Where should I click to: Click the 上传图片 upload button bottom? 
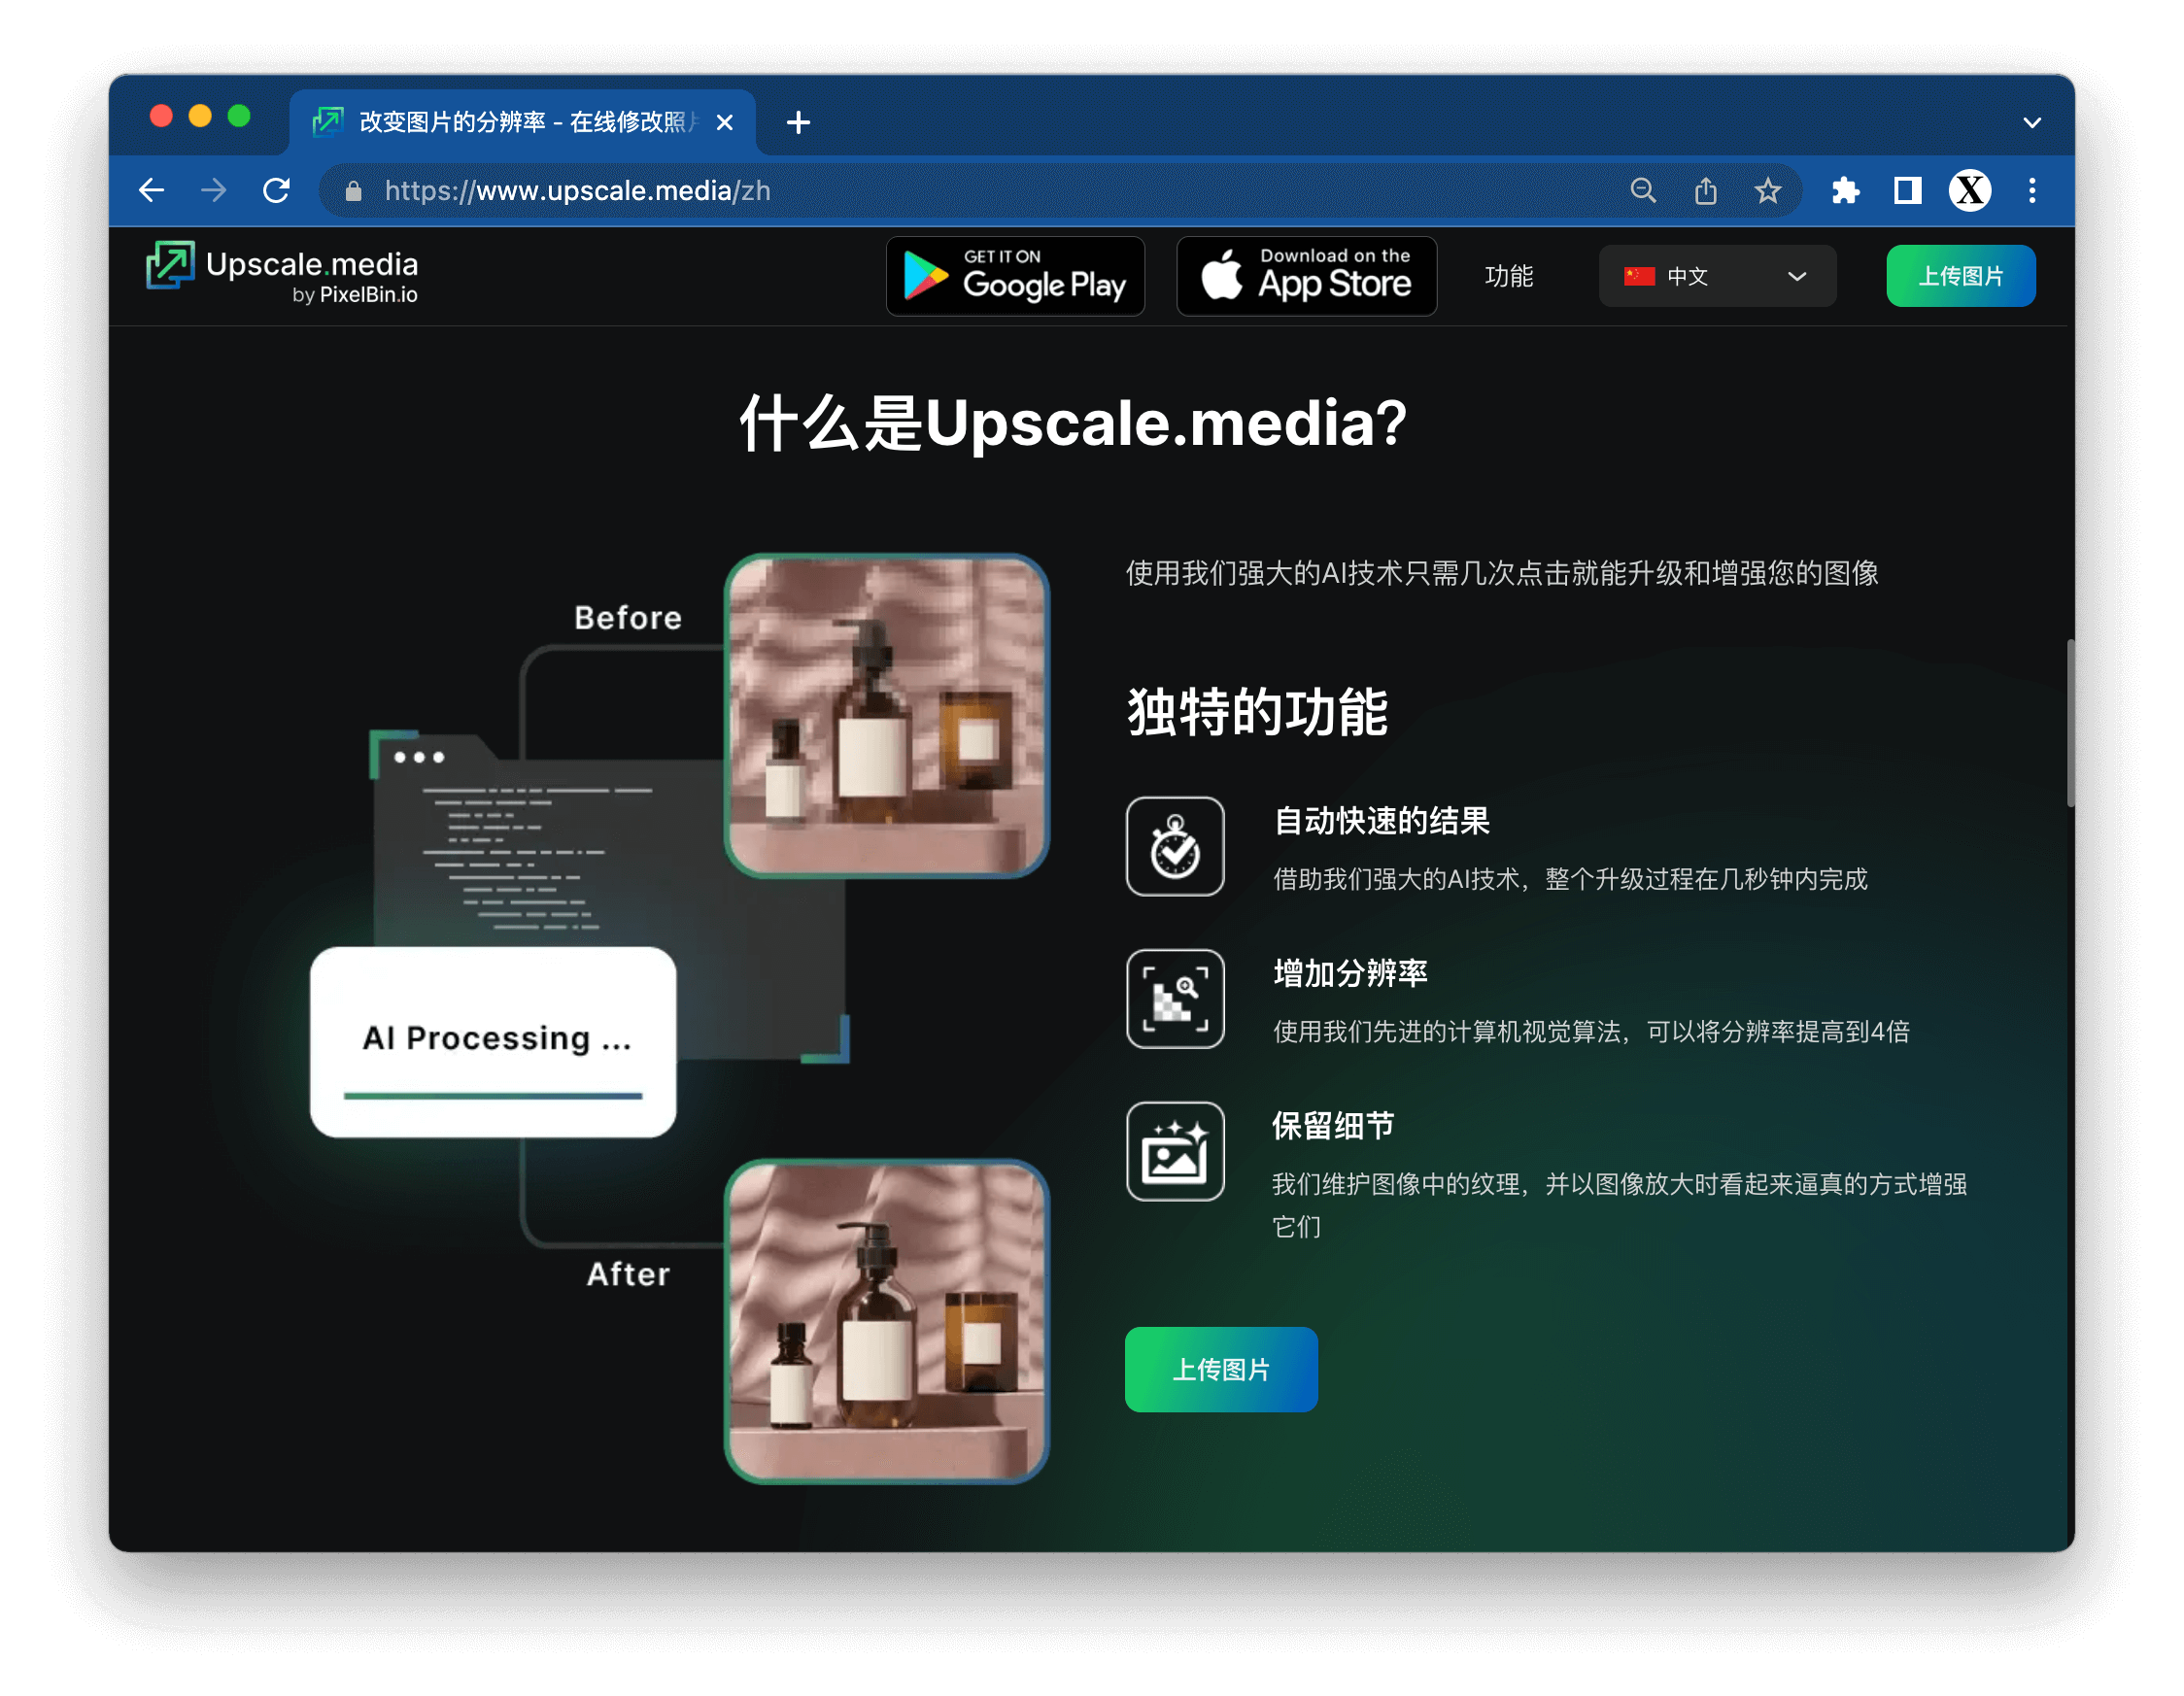[1227, 1368]
